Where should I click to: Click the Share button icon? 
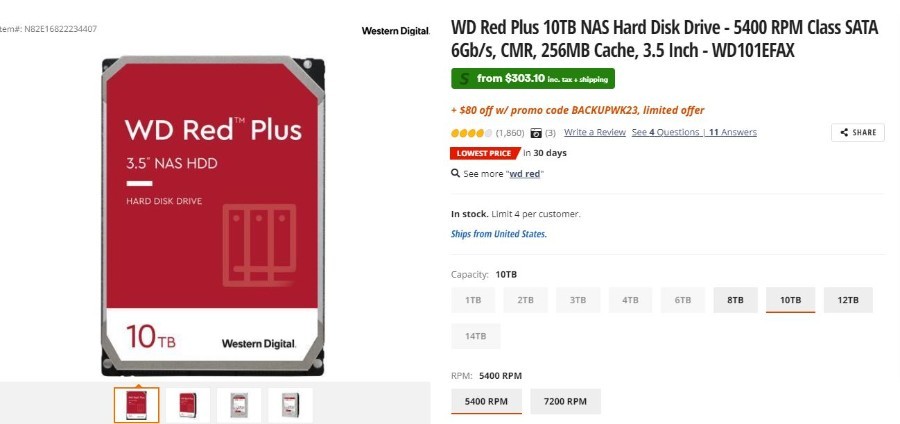click(844, 133)
